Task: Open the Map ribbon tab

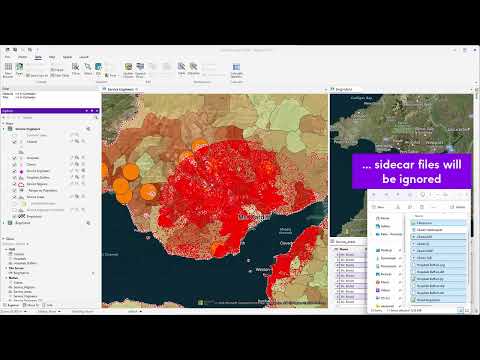Action: pyautogui.click(x=52, y=57)
